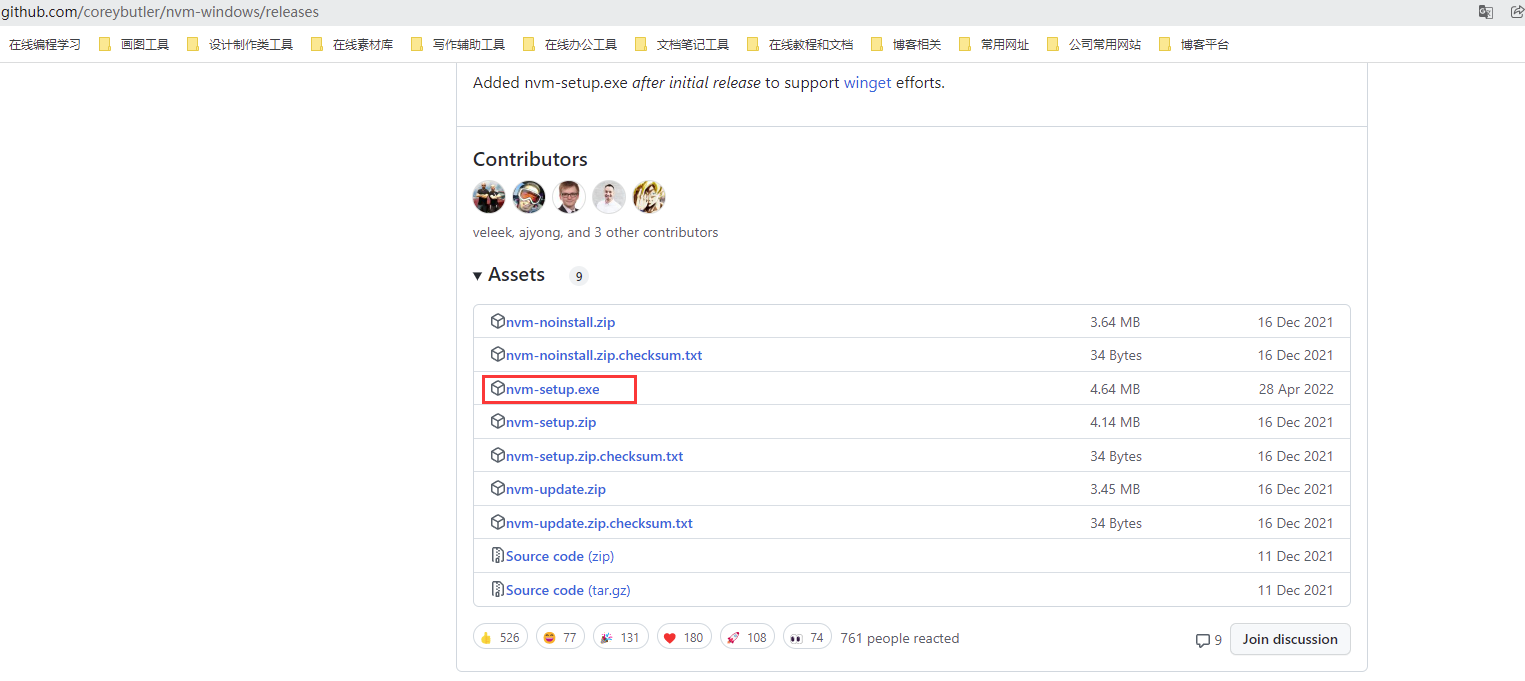The width and height of the screenshot is (1525, 681).
Task: Toggle the heart reaction (180)
Action: tap(685, 637)
